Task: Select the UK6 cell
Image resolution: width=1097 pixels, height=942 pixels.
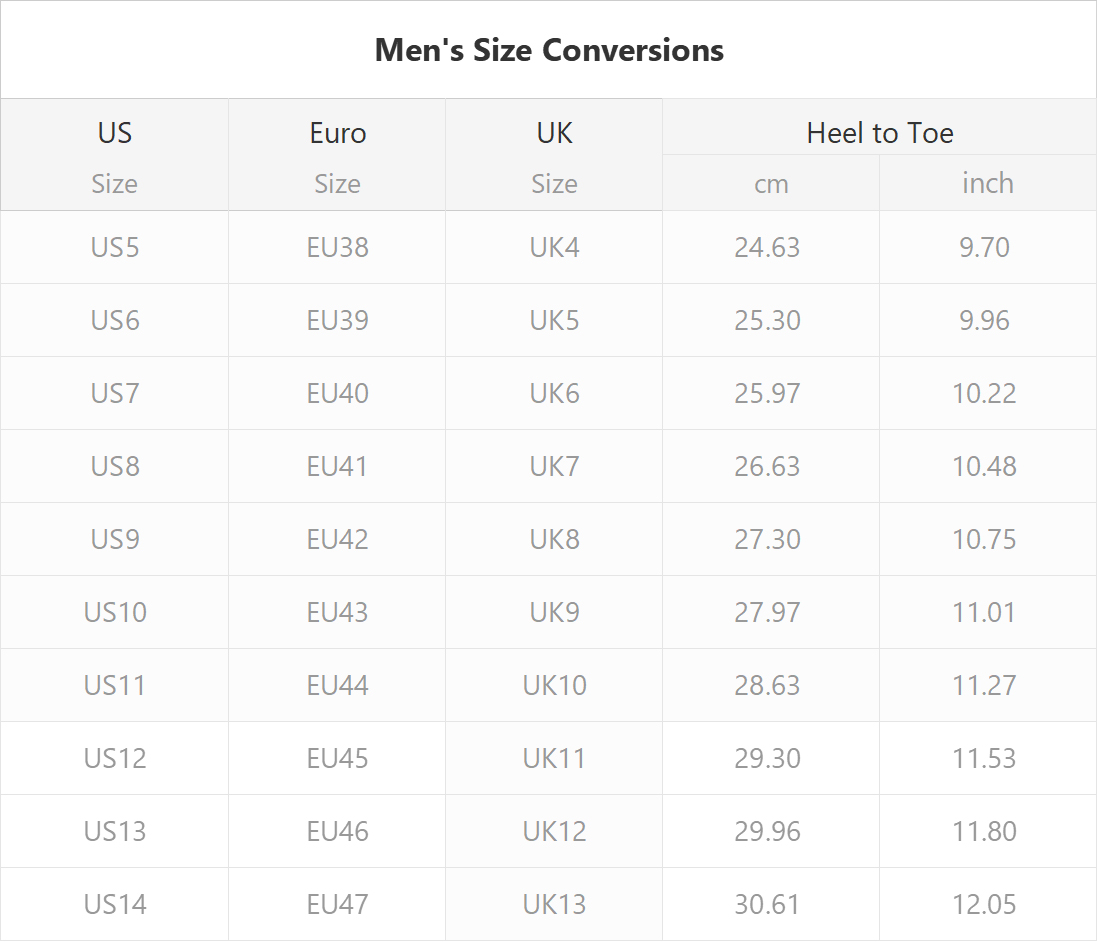Action: [554, 393]
